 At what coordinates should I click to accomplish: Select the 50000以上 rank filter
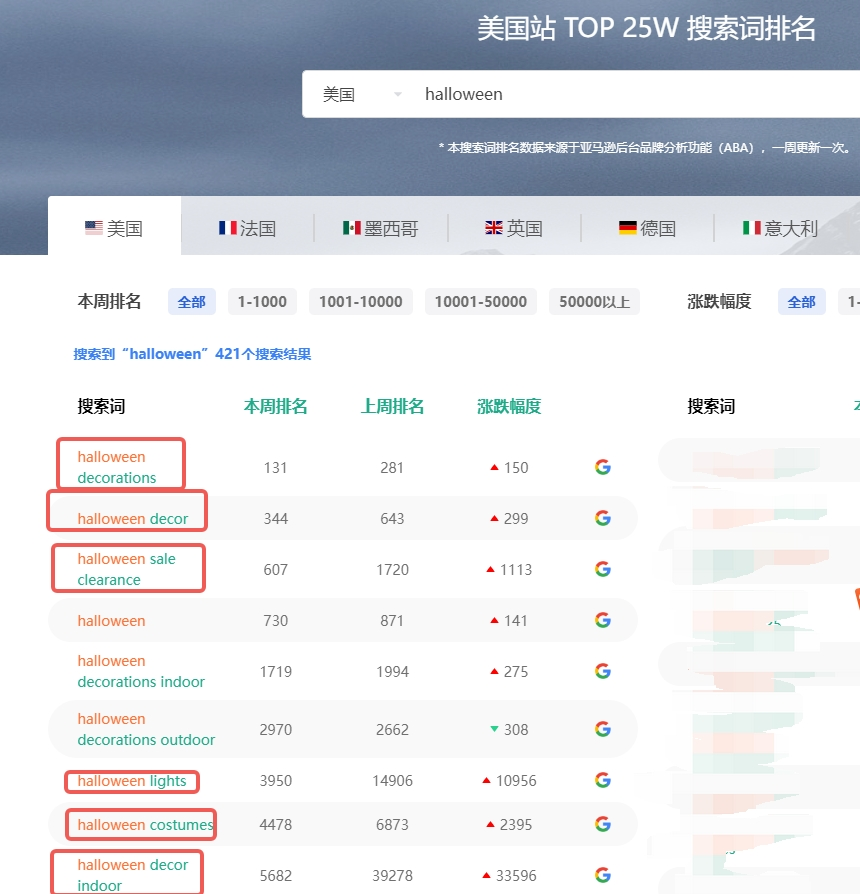(x=594, y=302)
